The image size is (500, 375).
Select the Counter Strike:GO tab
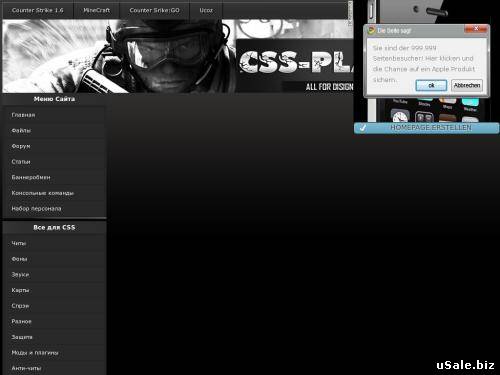(154, 10)
